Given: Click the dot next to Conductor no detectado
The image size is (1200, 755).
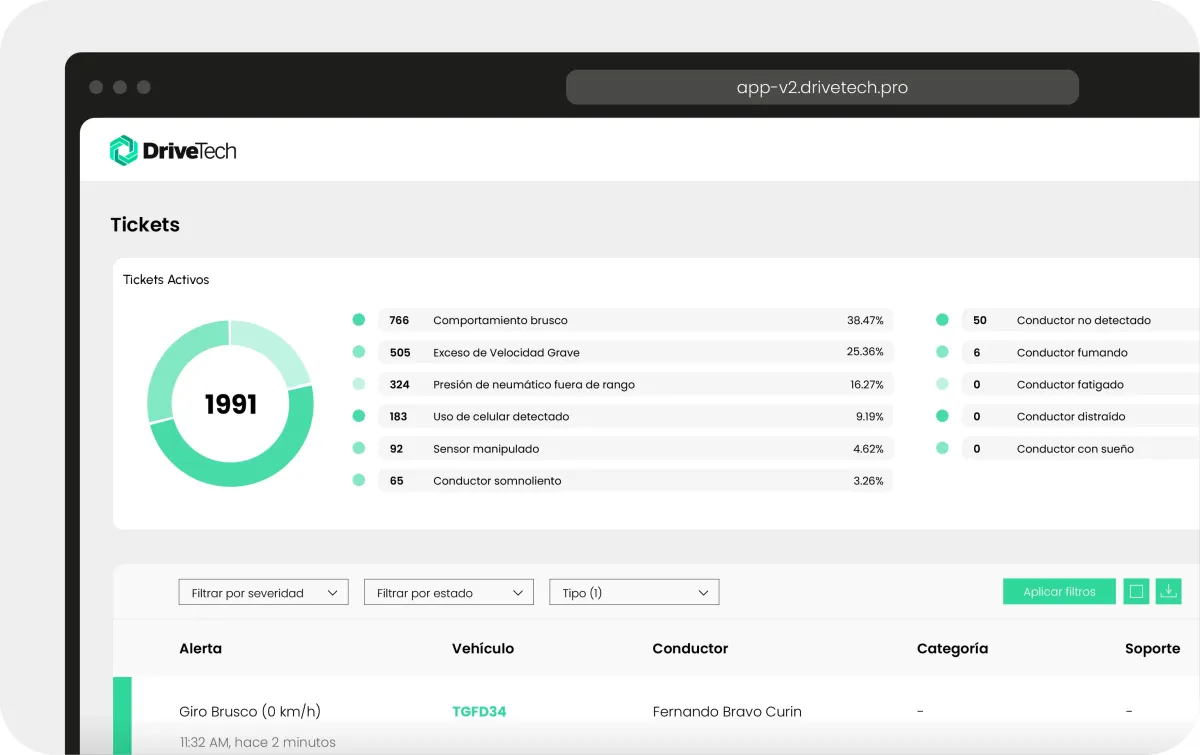Looking at the screenshot, I should (942, 320).
